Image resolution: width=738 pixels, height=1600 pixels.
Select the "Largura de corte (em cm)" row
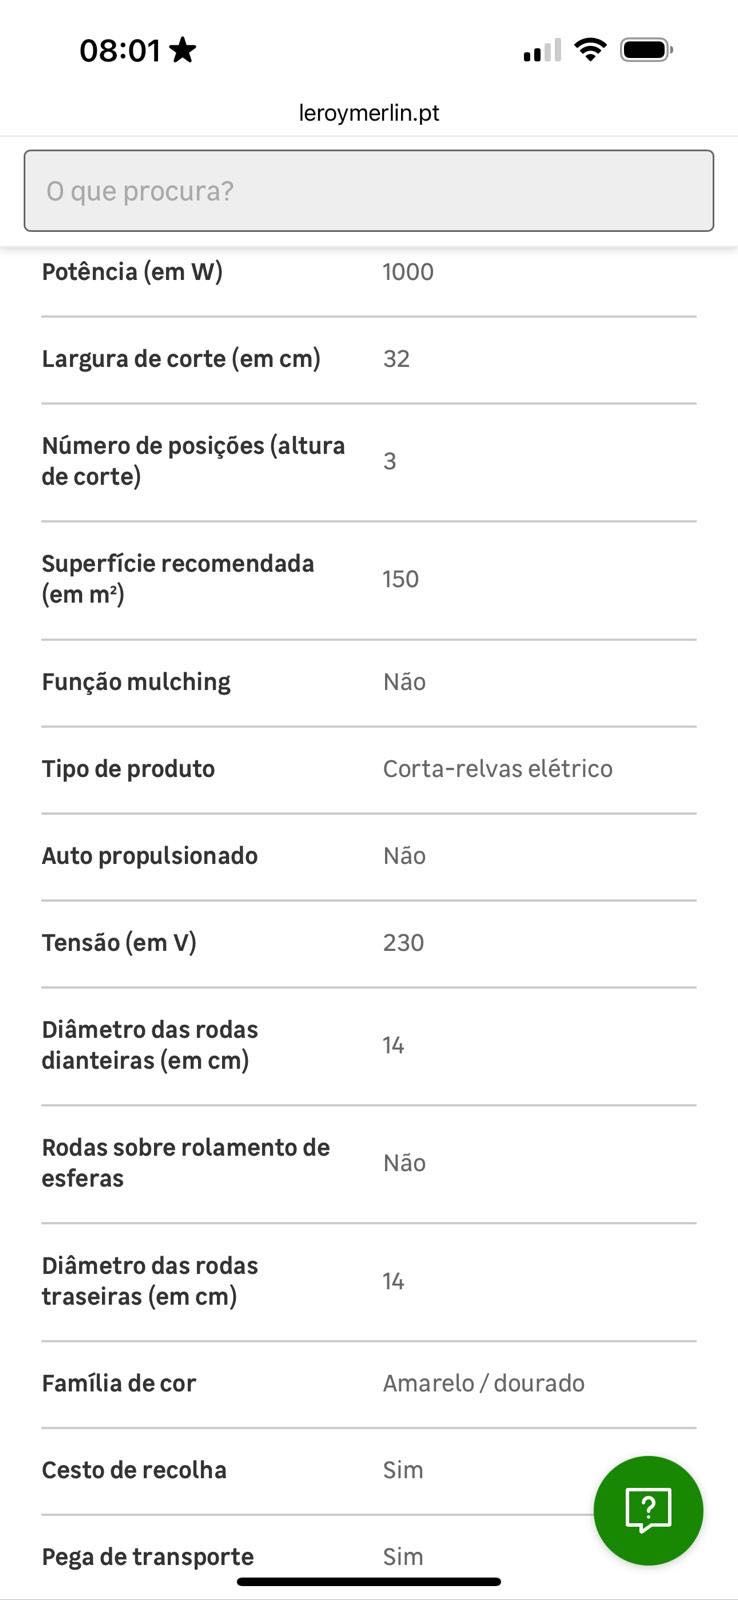[x=369, y=360]
